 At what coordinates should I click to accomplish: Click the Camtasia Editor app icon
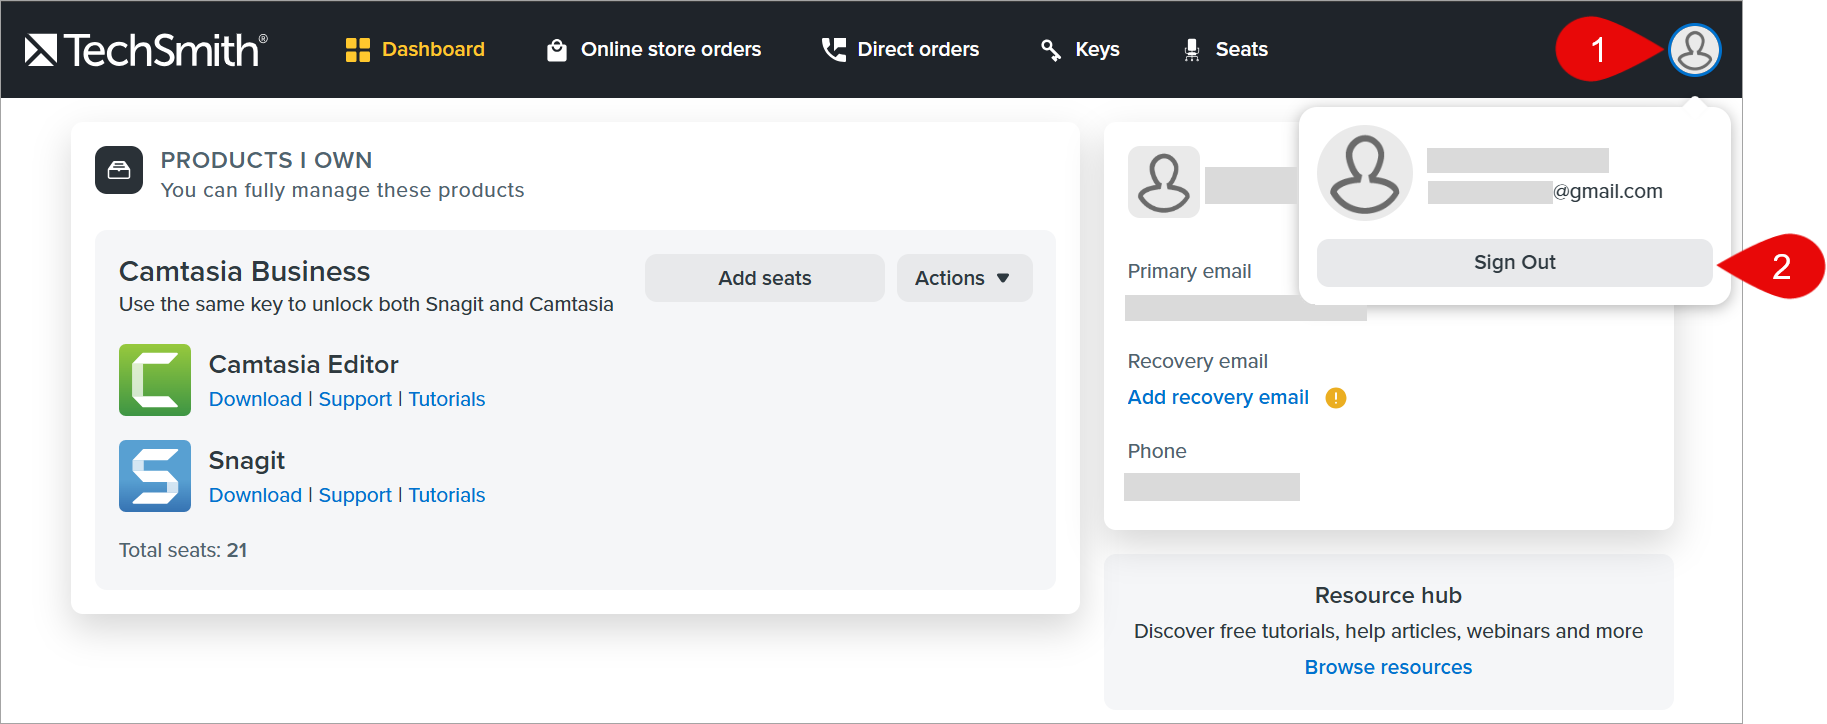155,380
